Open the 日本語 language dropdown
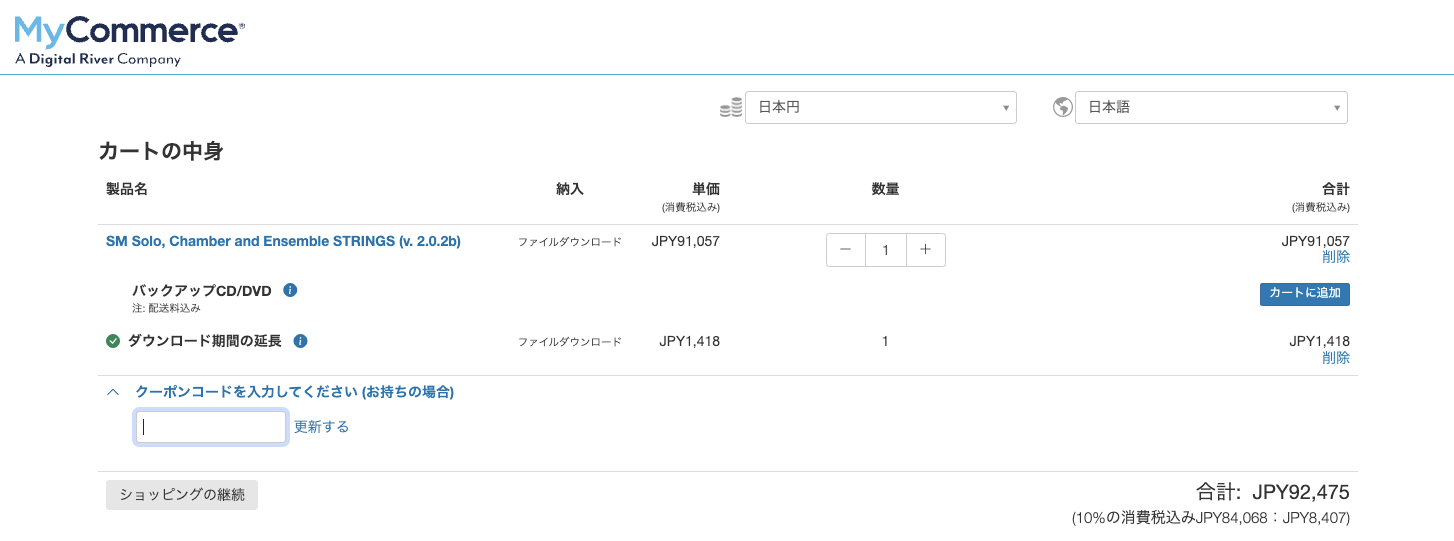 (1211, 107)
